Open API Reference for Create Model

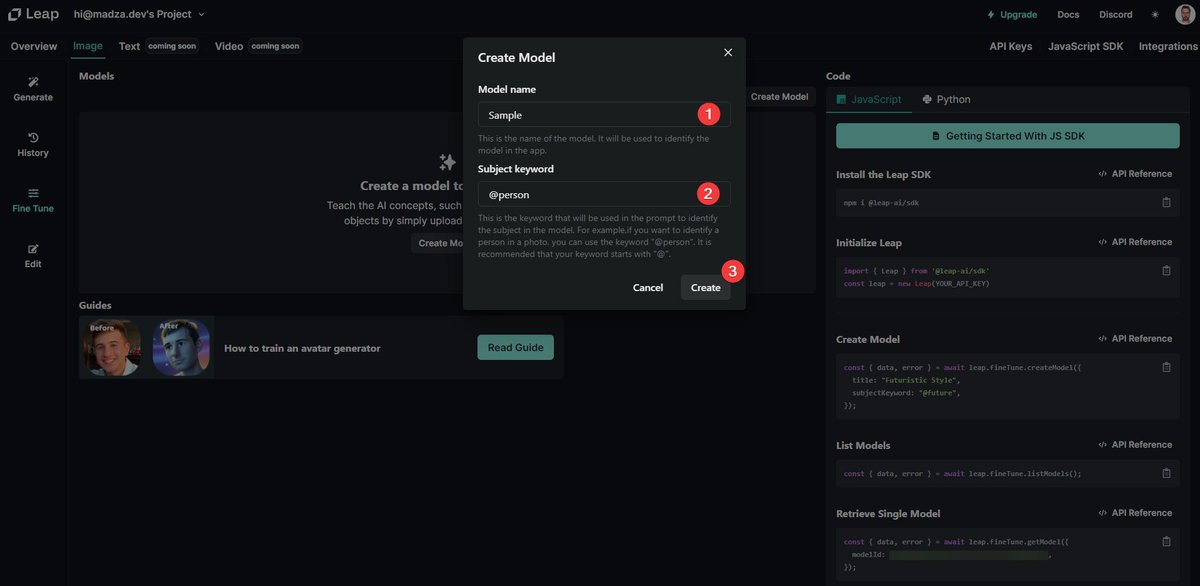click(1135, 339)
